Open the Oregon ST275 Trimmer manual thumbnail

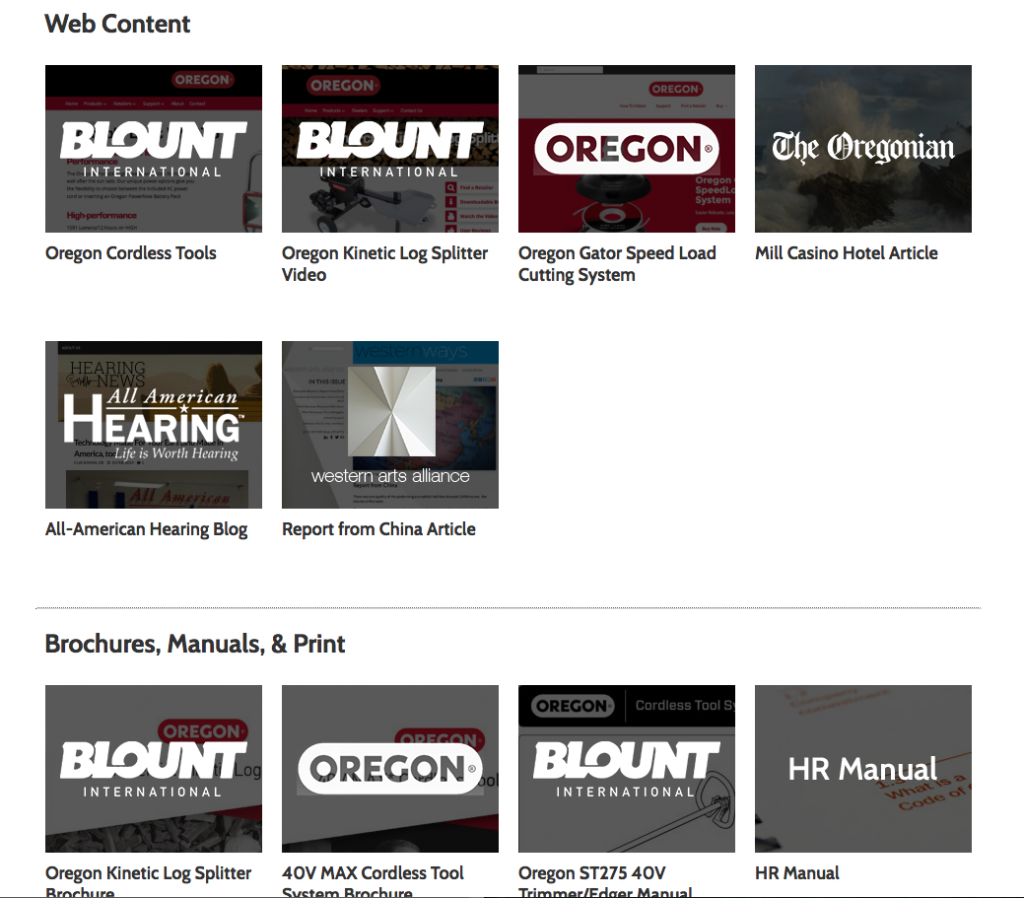click(626, 768)
